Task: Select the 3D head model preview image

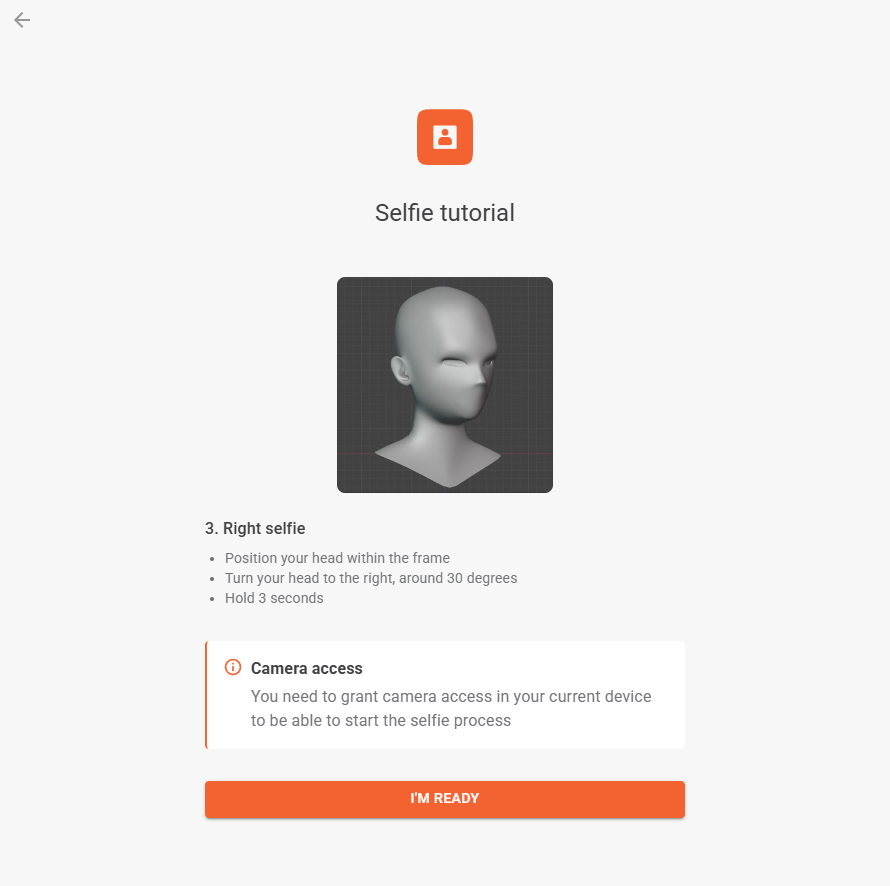Action: click(445, 385)
